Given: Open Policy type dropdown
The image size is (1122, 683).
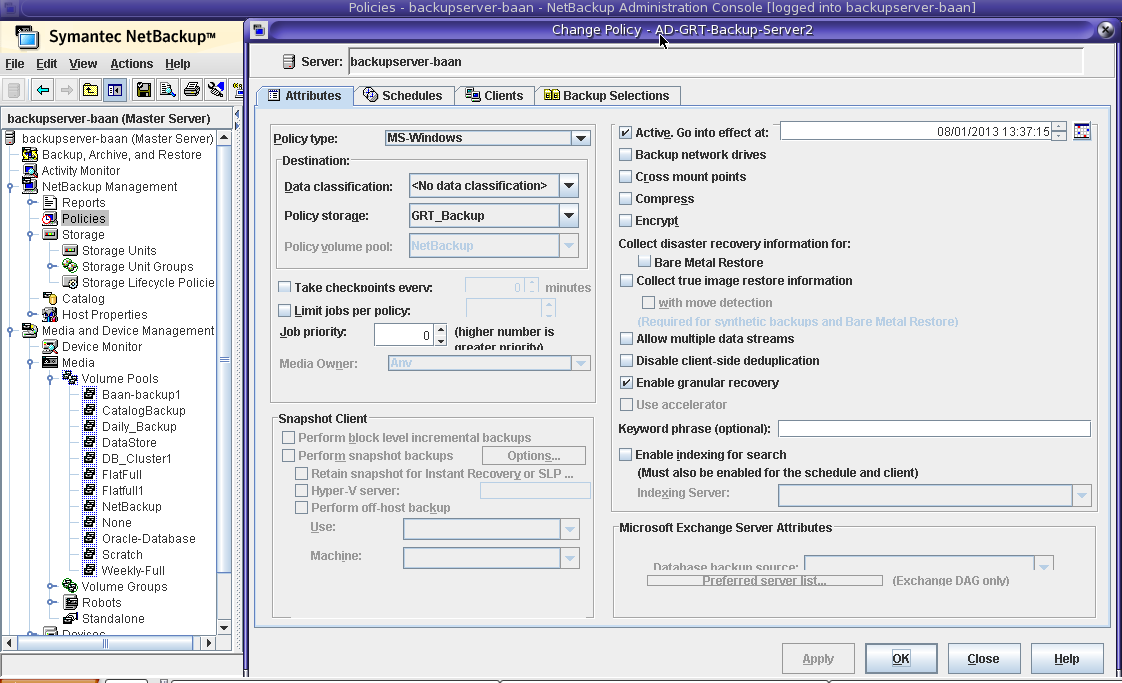Looking at the screenshot, I should (581, 138).
